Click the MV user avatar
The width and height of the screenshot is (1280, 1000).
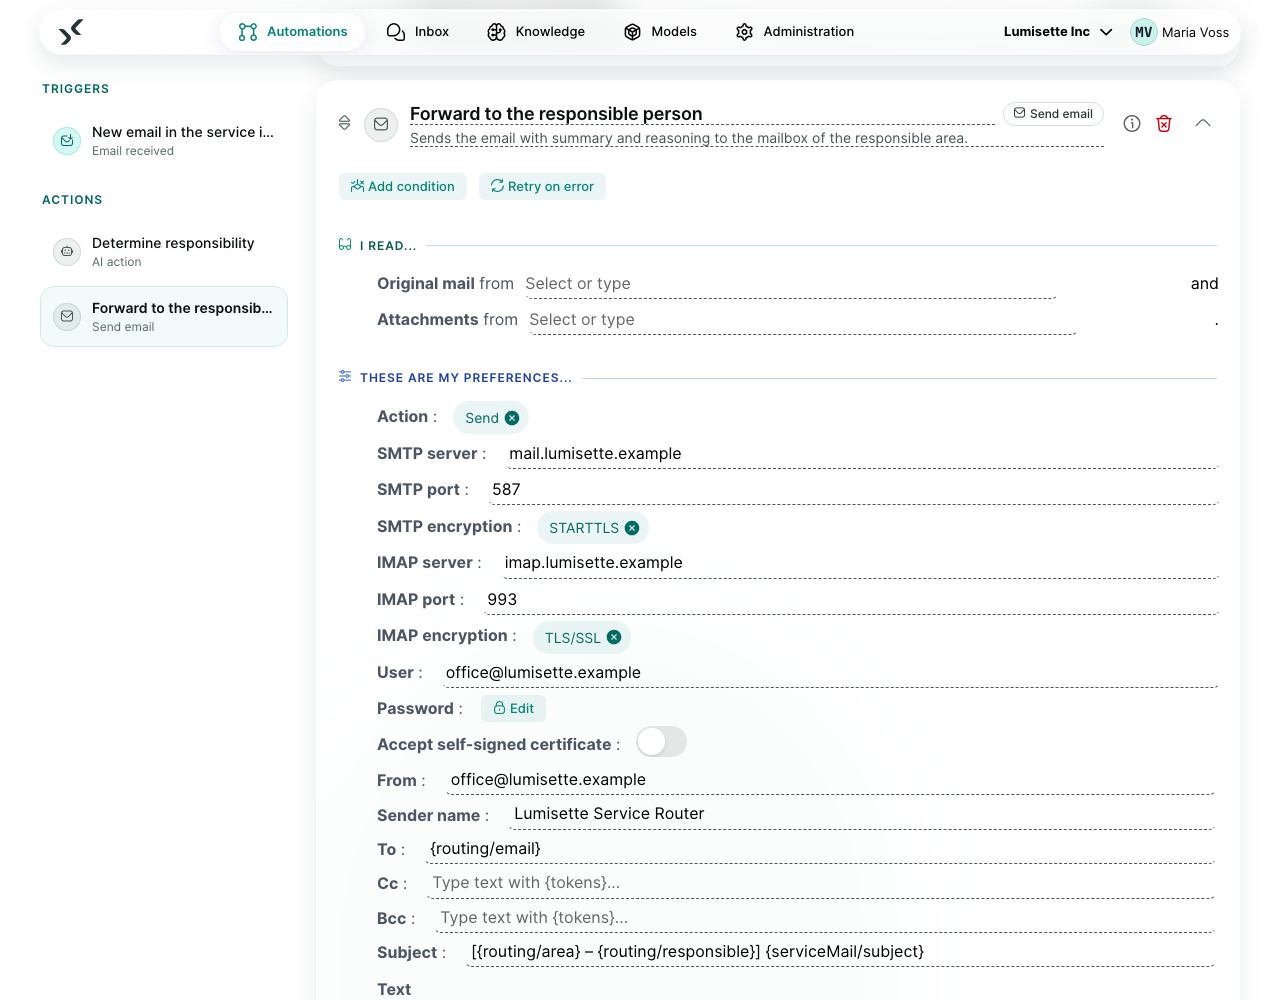pyautogui.click(x=1143, y=32)
